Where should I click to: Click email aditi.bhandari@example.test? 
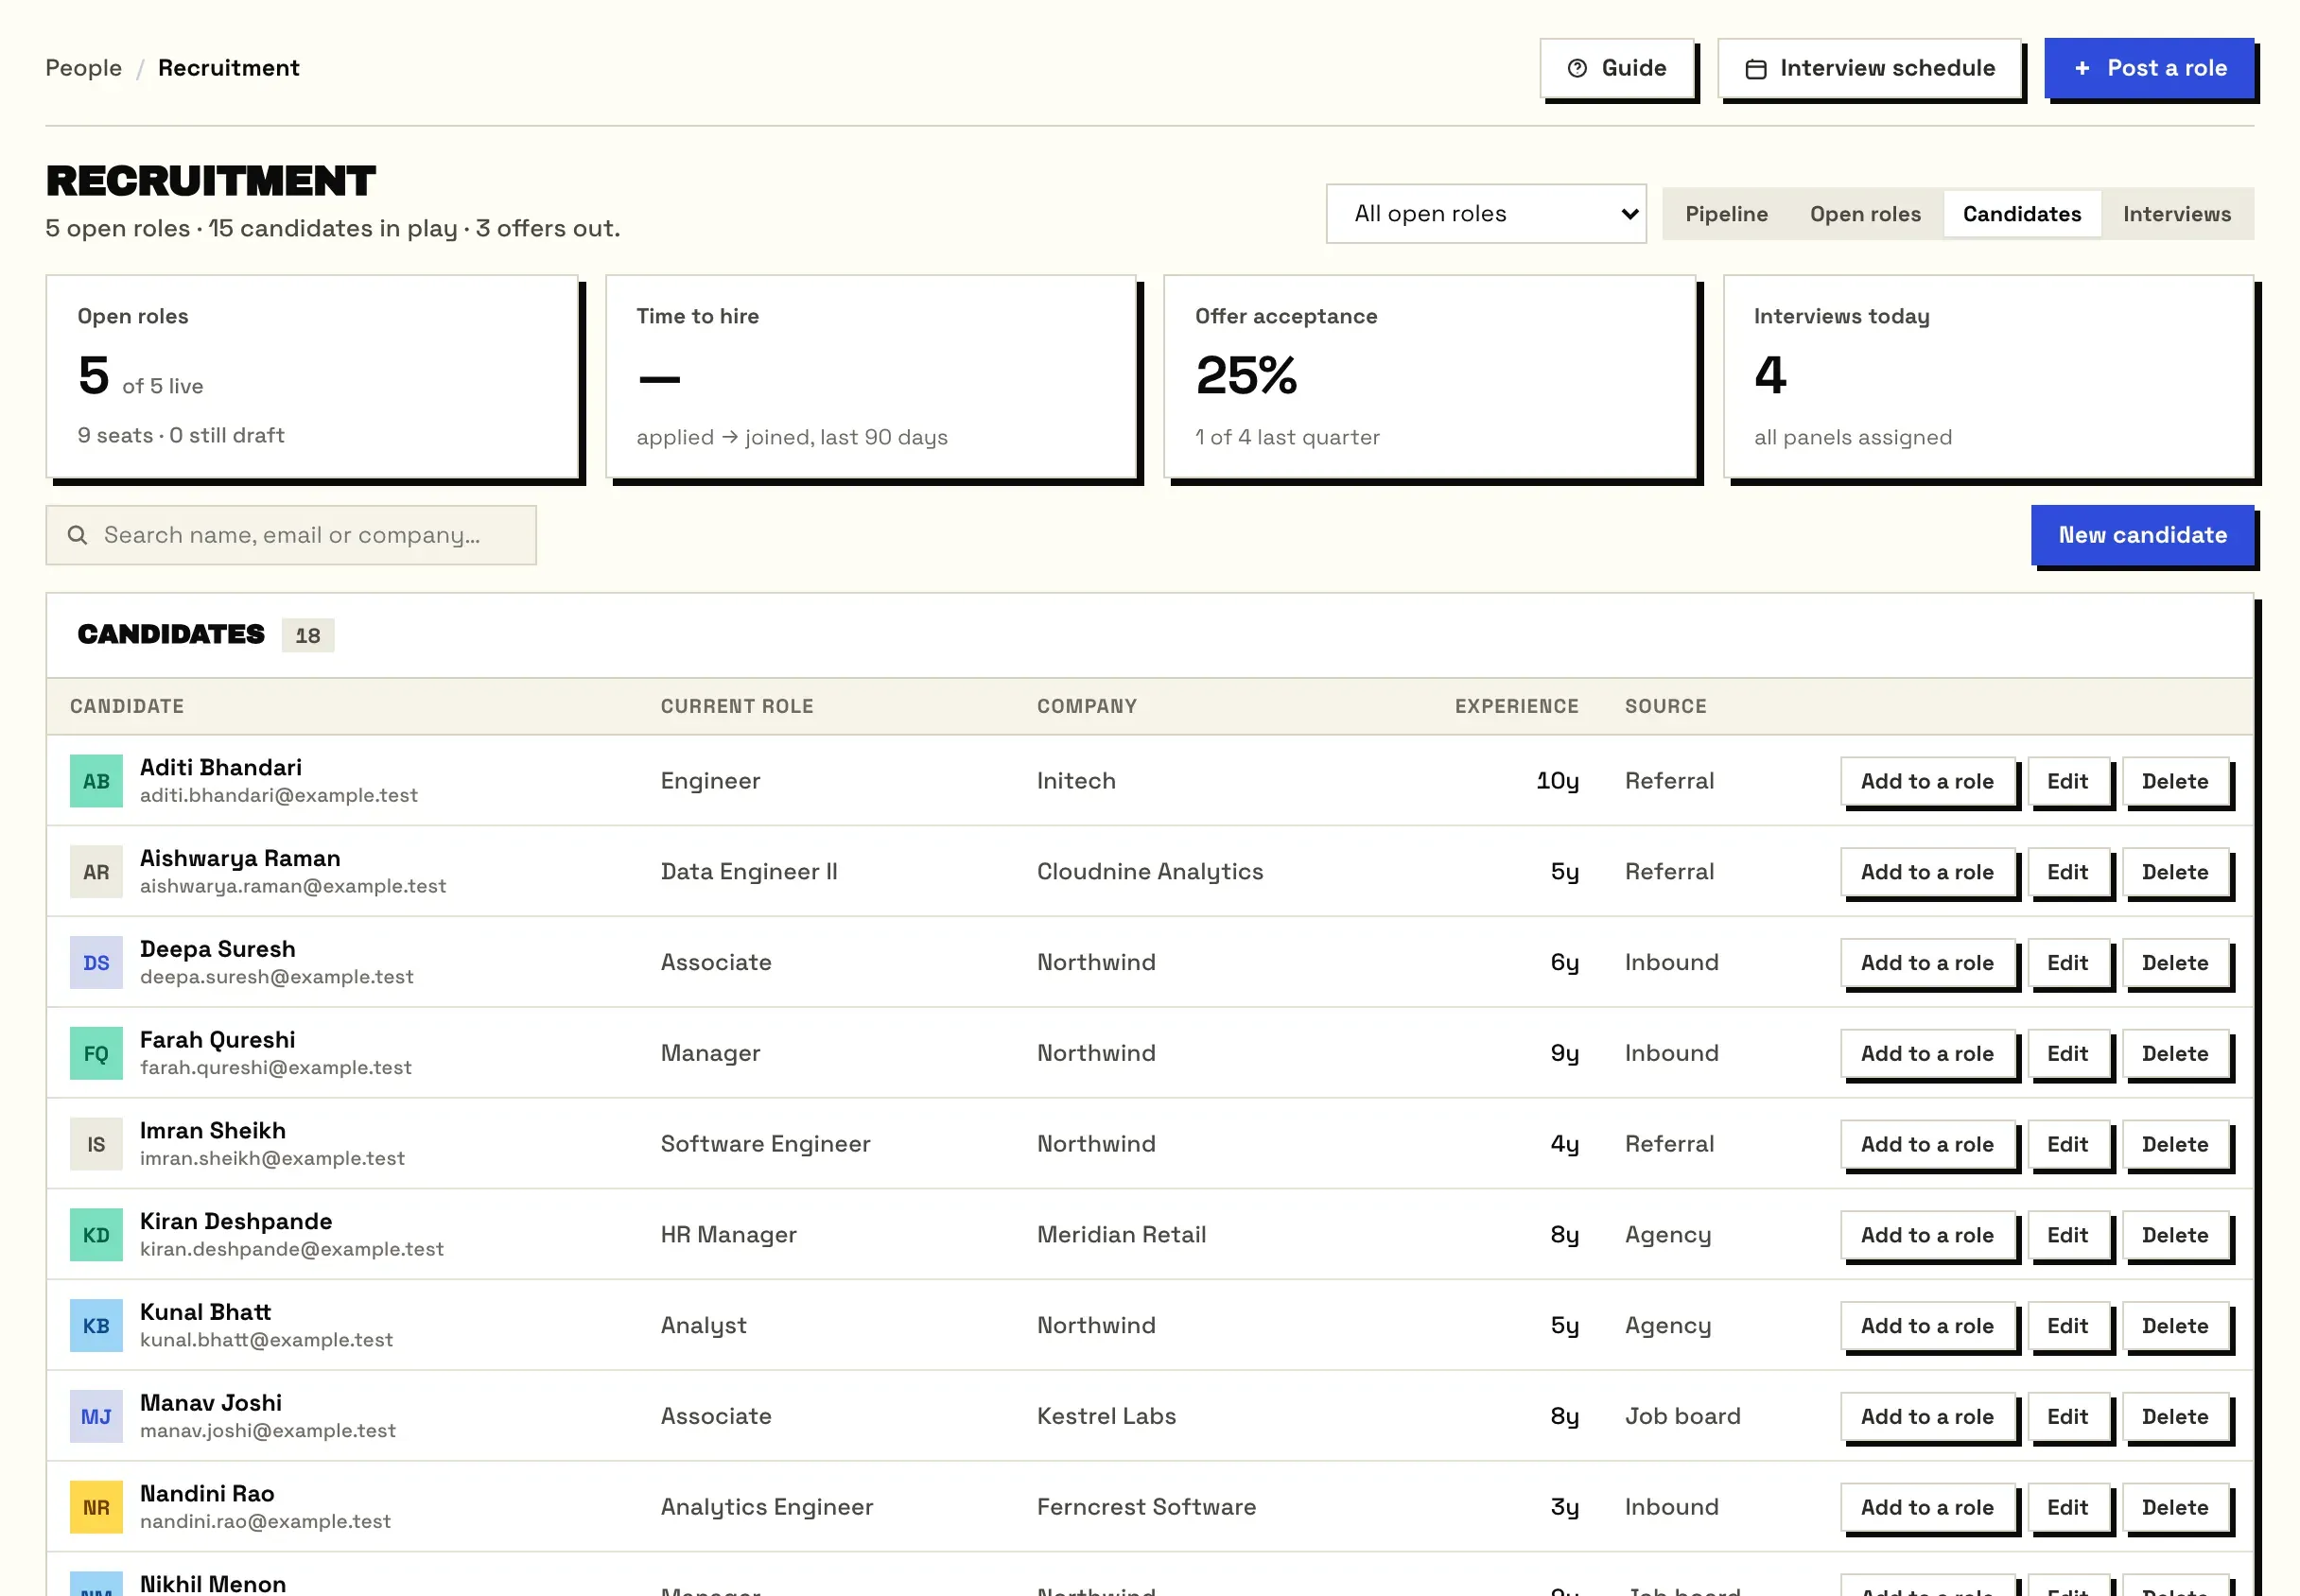[x=279, y=795]
